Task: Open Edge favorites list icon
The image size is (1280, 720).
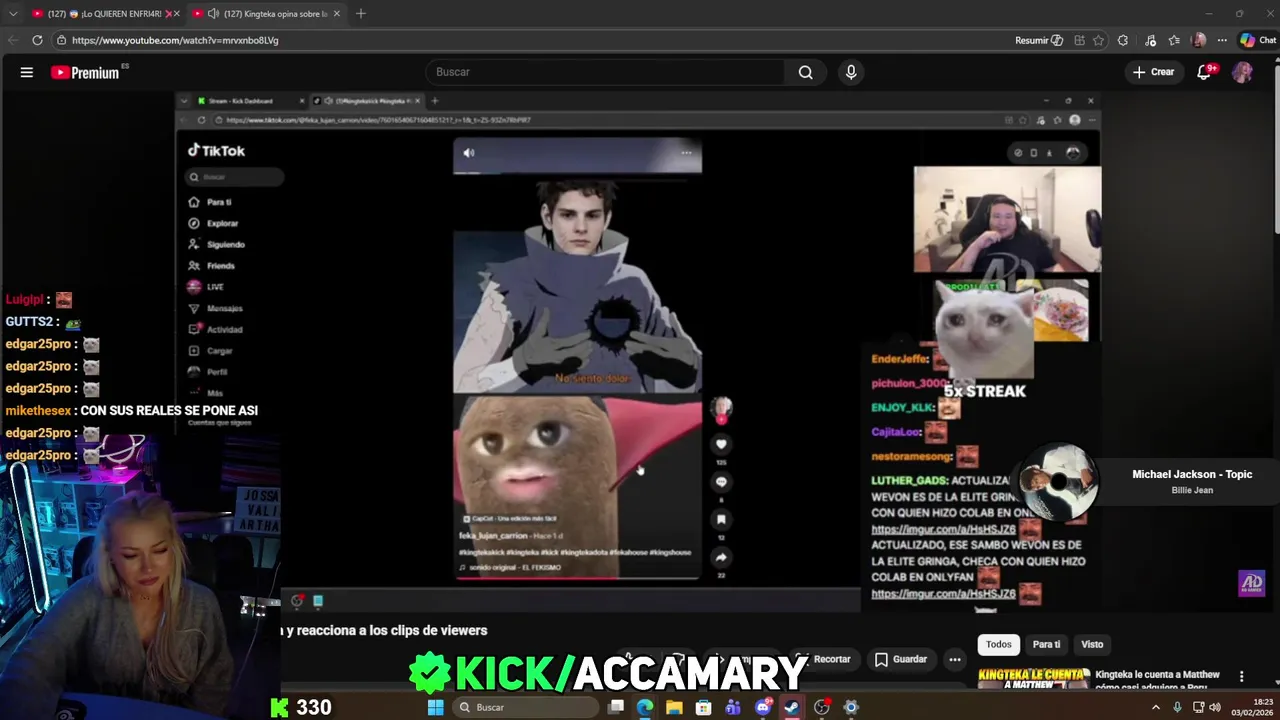Action: coord(1174,40)
